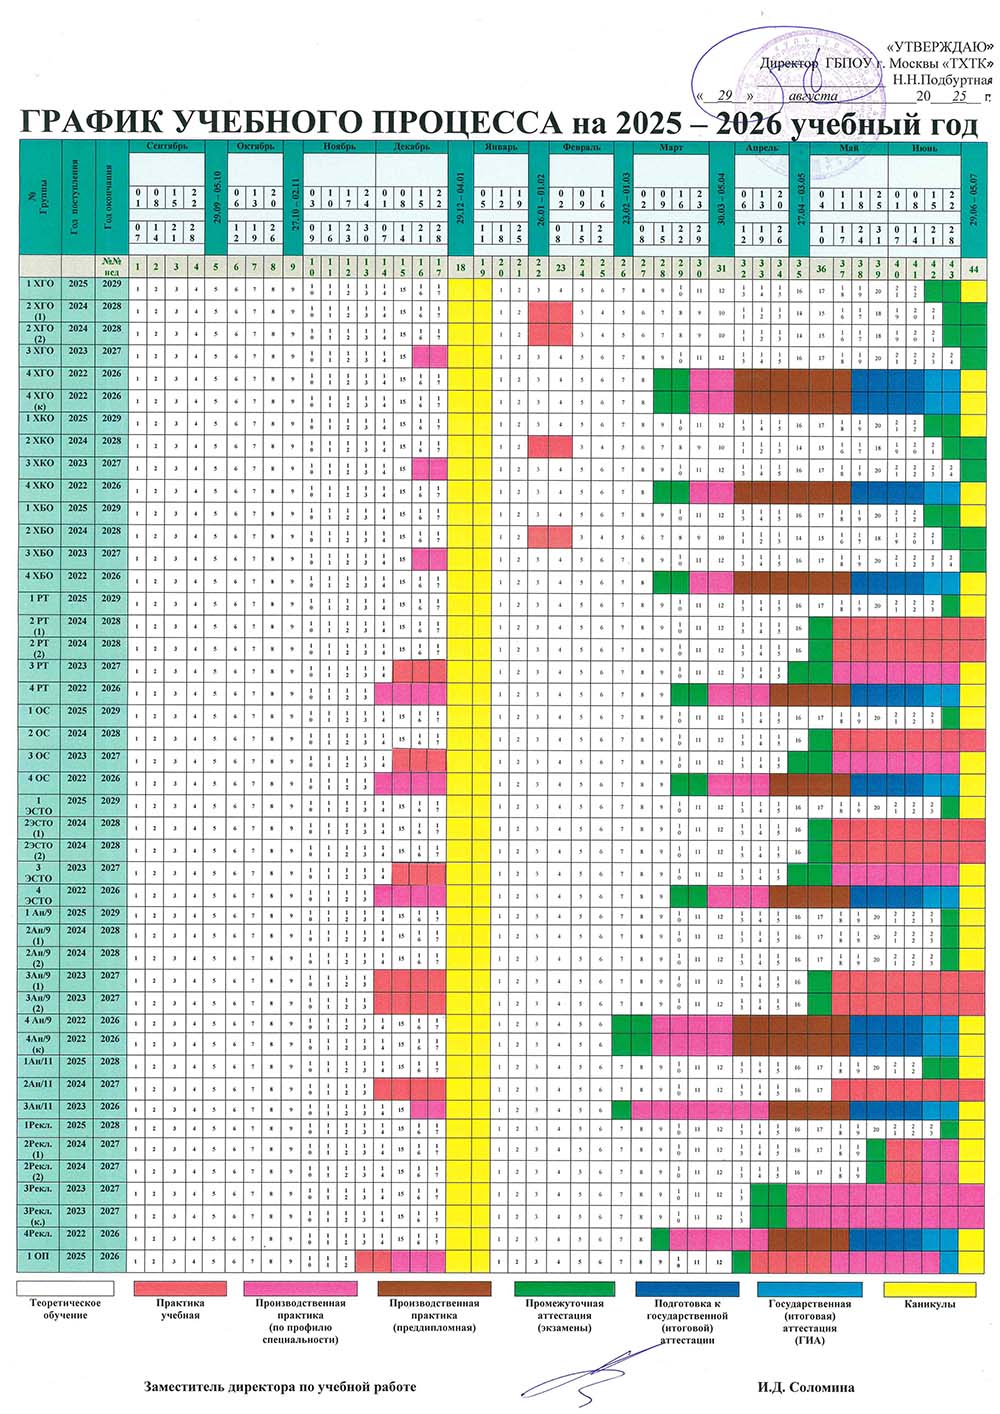Viewport: 1000px width, 1414px height.
Task: Click the '4 ХГО (к)' group row label
Action: pos(40,401)
